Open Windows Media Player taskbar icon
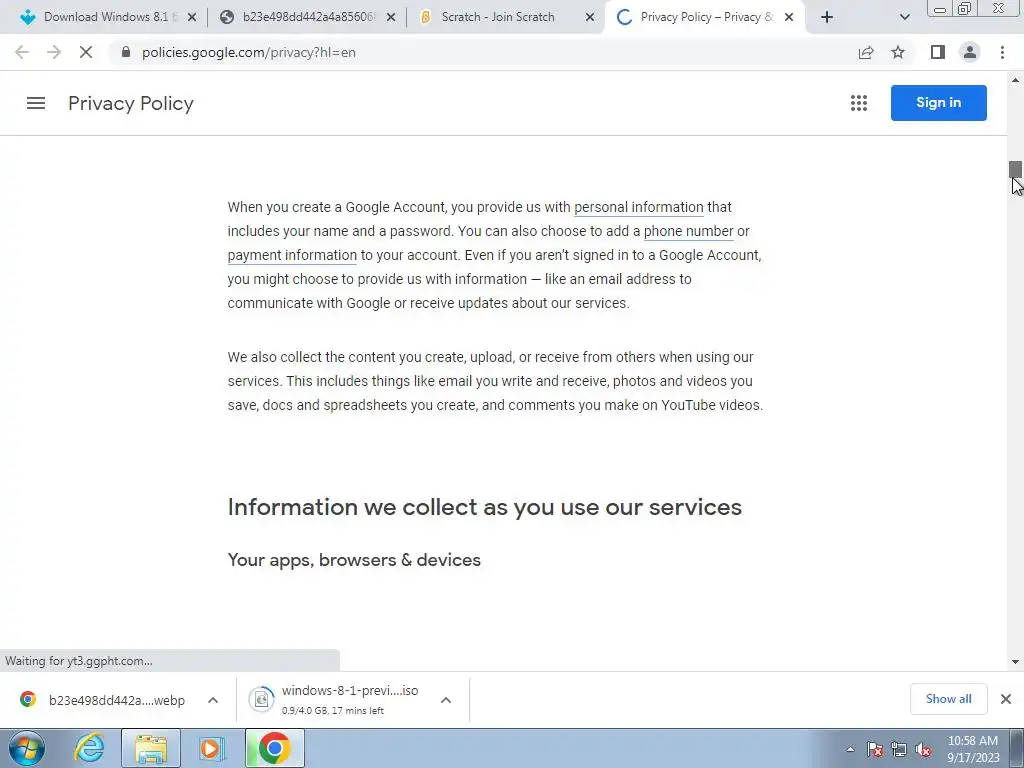The image size is (1024, 768). (x=211, y=748)
